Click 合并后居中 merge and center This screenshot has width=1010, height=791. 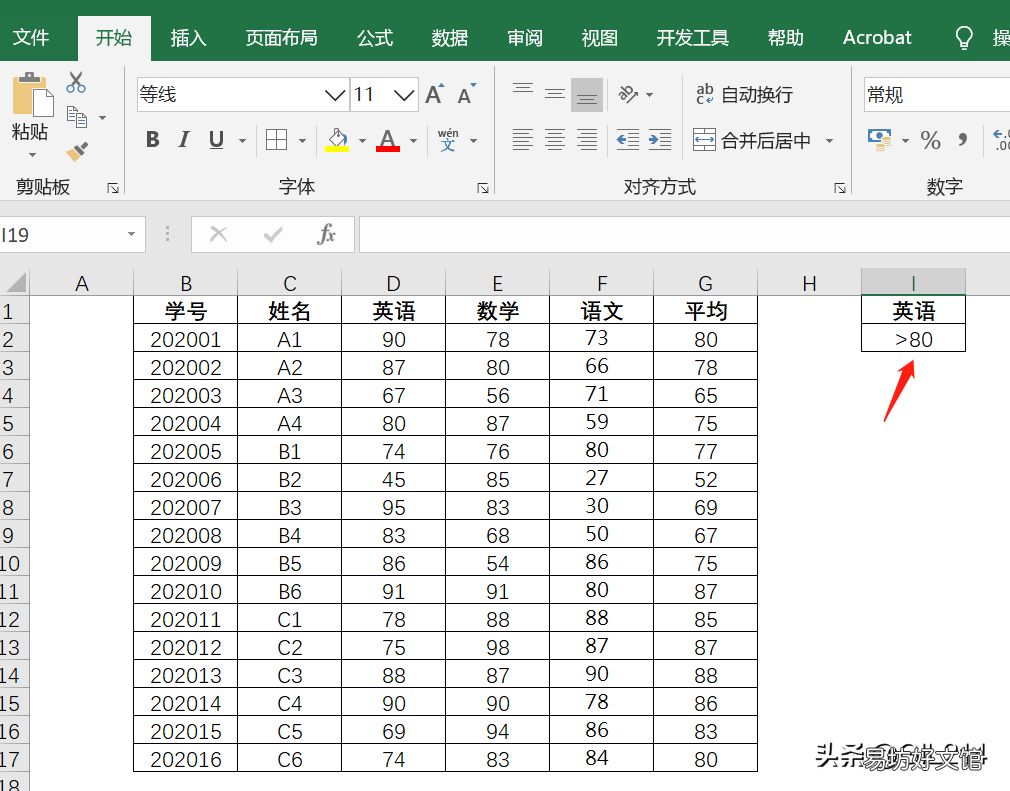coord(752,140)
